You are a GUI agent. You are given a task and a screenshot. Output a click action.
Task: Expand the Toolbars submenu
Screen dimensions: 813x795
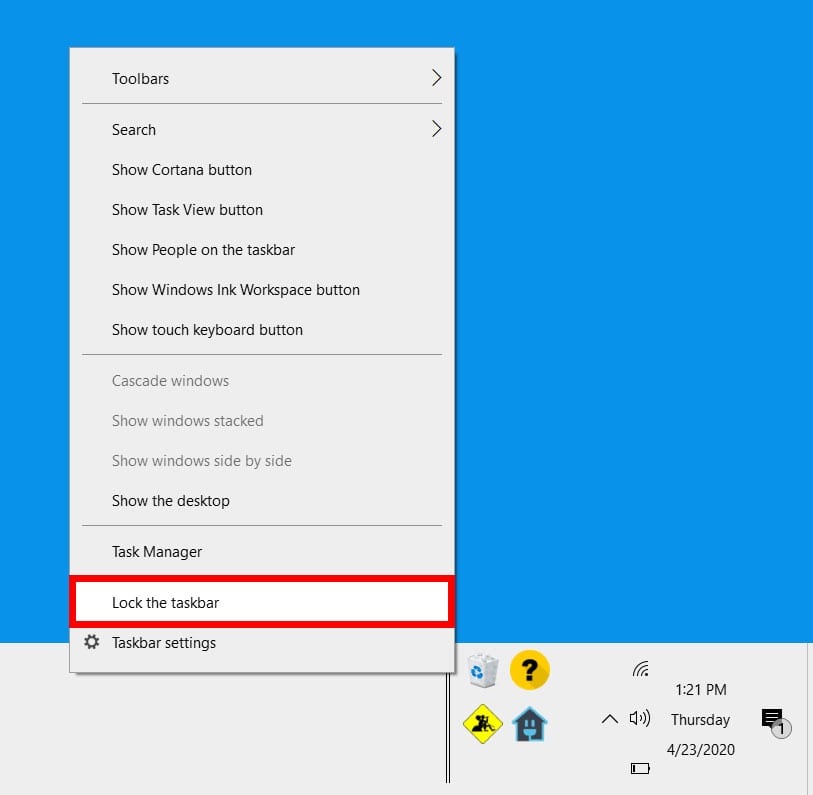262,78
